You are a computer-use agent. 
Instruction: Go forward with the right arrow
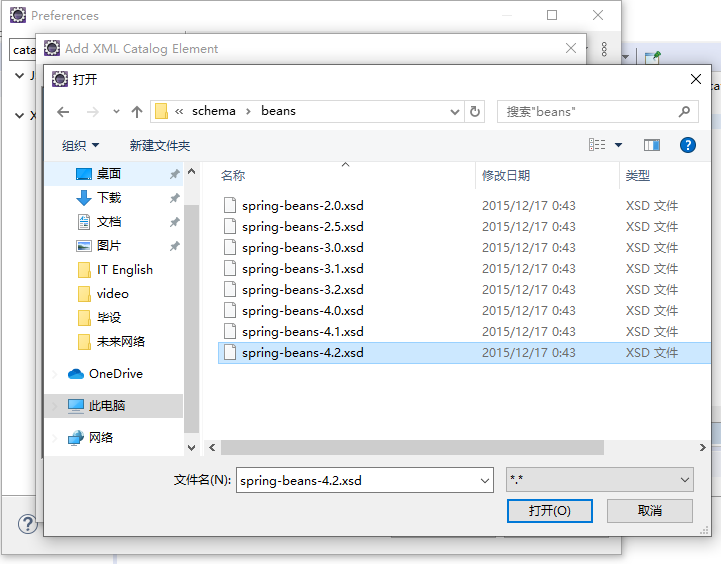(92, 112)
